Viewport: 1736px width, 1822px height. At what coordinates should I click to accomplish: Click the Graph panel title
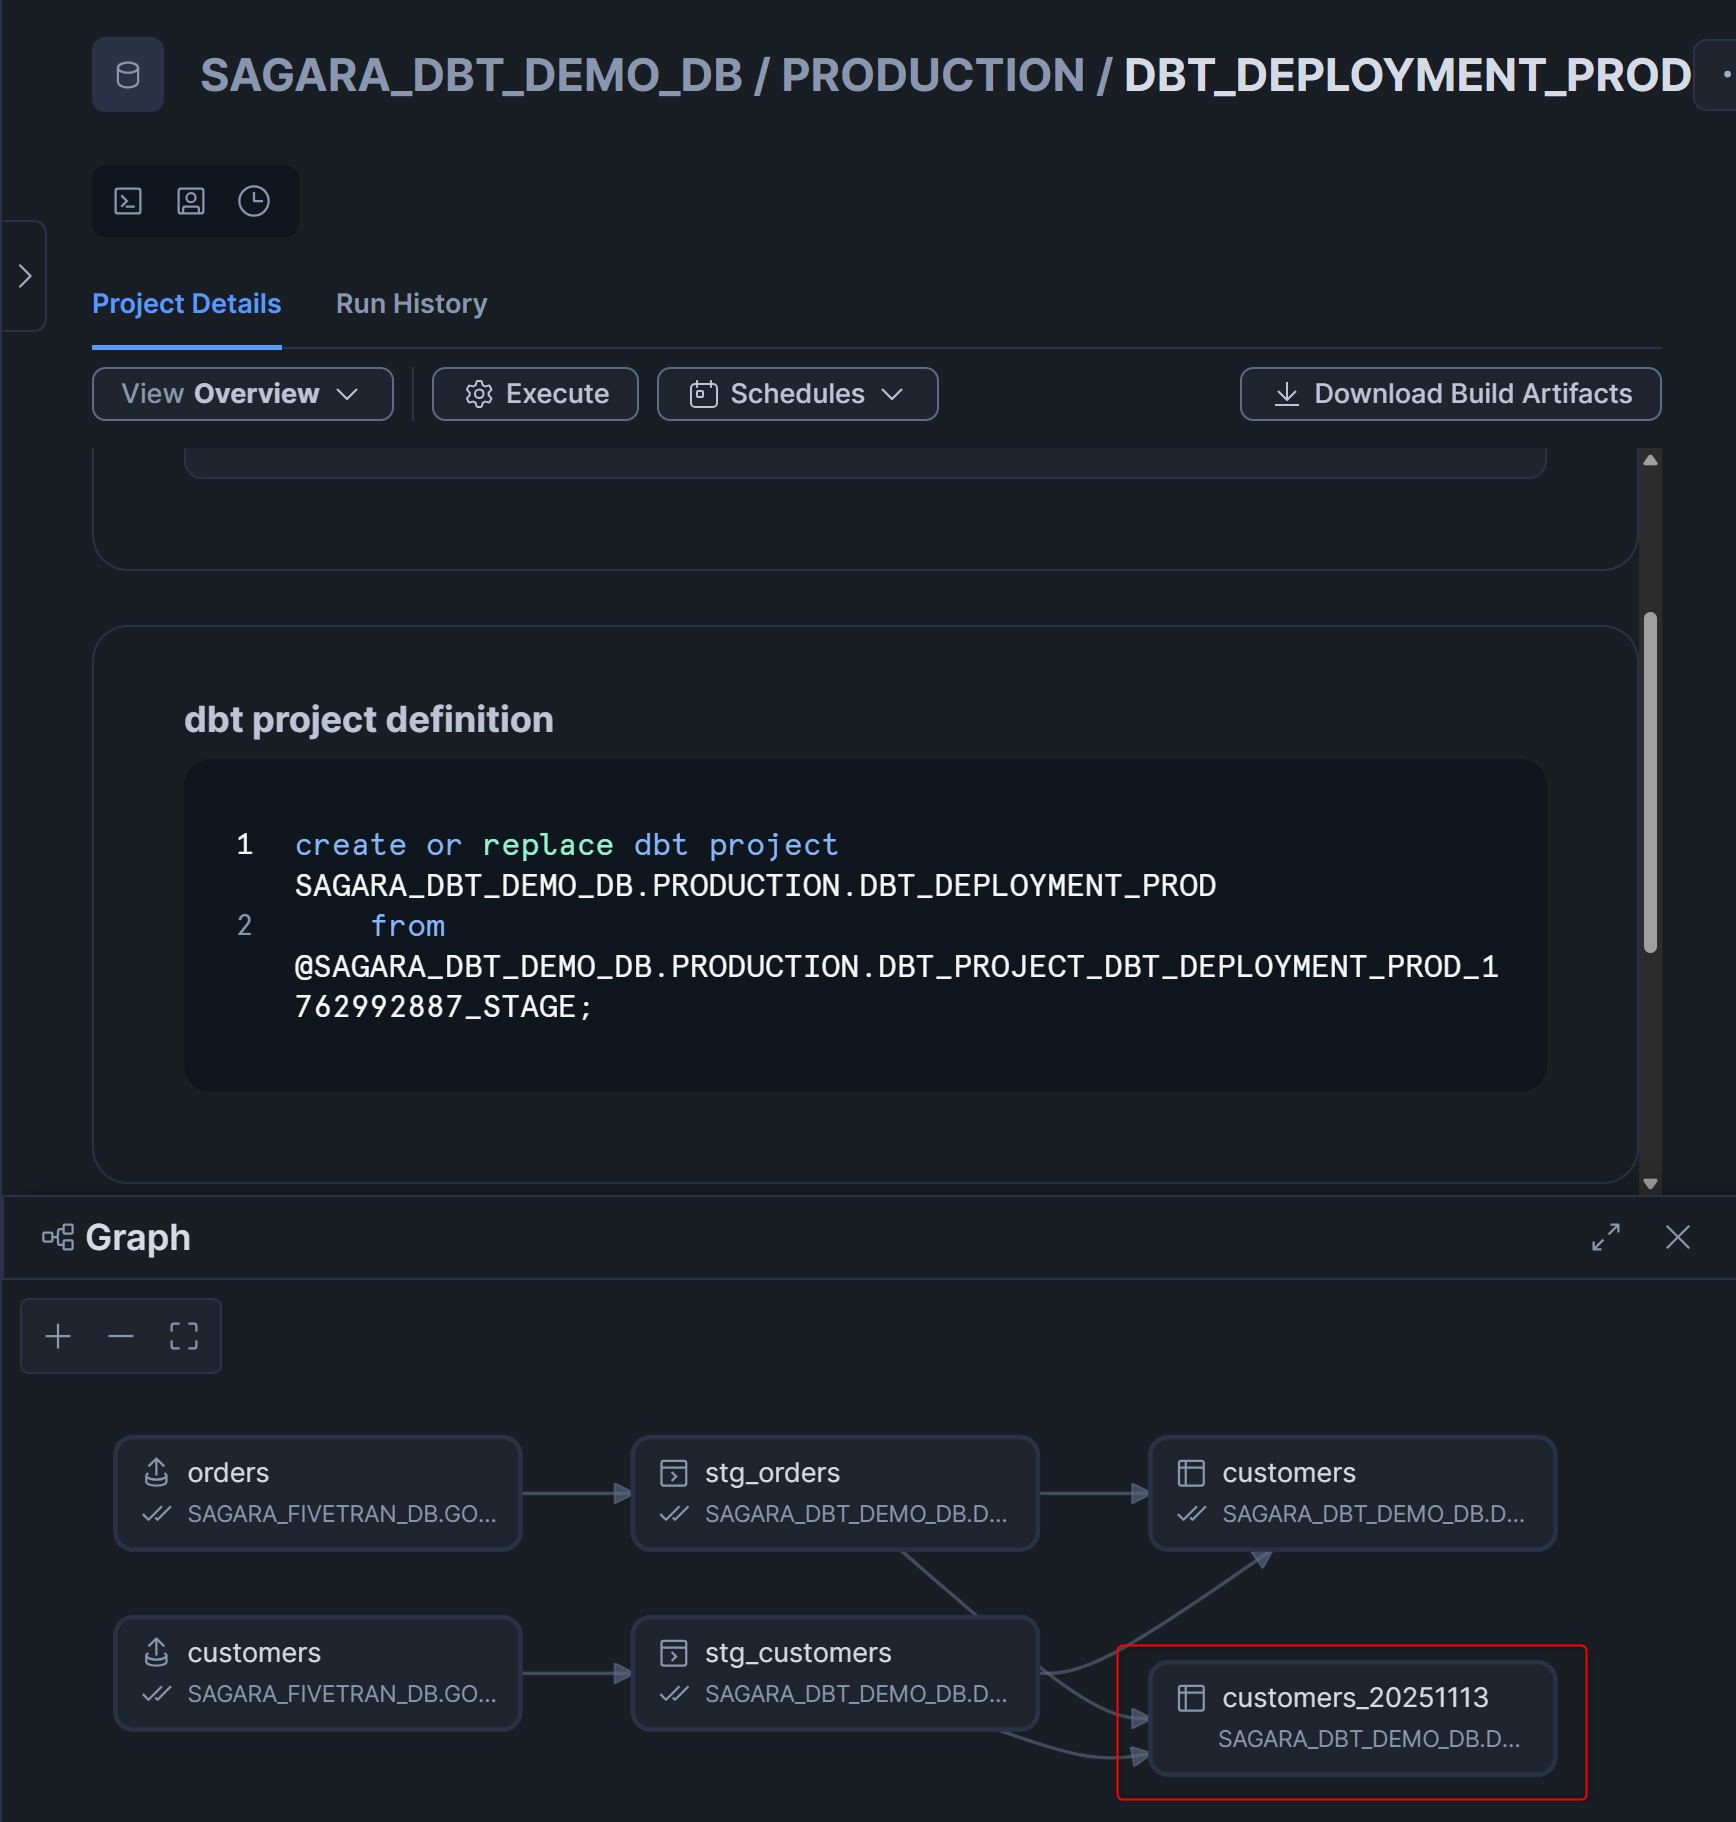pyautogui.click(x=138, y=1238)
